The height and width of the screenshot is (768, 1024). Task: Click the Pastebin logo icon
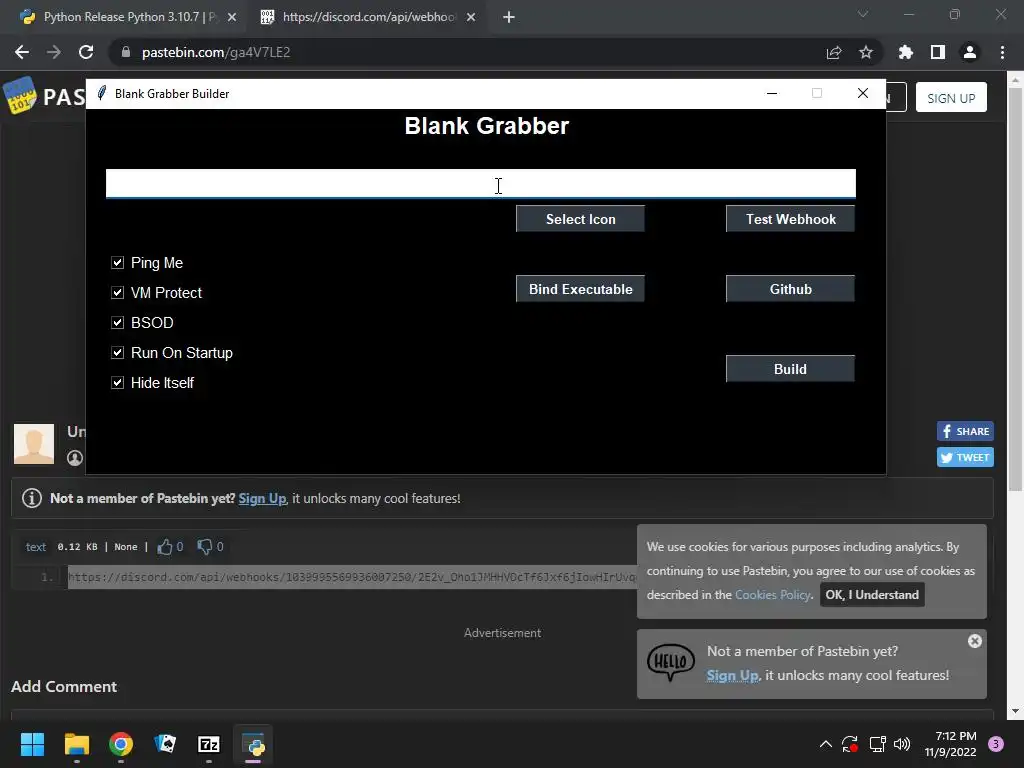click(x=20, y=95)
